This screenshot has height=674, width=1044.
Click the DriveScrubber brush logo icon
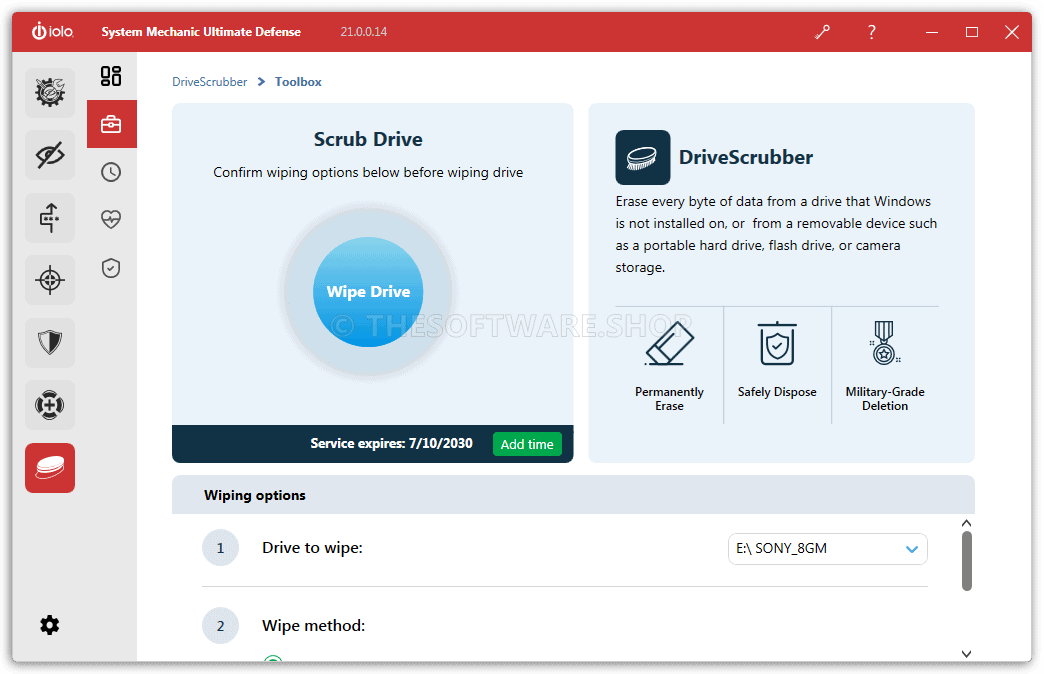(x=643, y=157)
